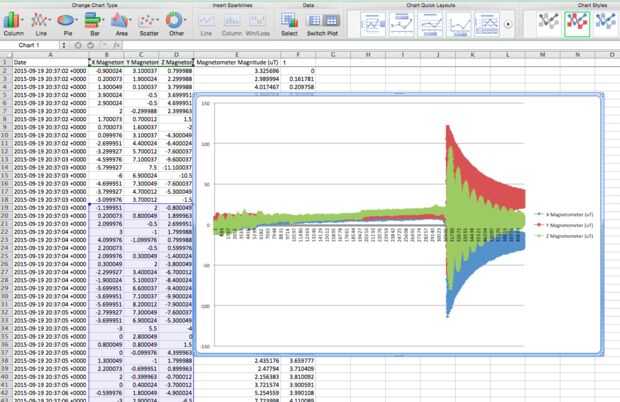Insert a Column sparkline
The height and width of the screenshot is (402, 620).
[x=232, y=25]
